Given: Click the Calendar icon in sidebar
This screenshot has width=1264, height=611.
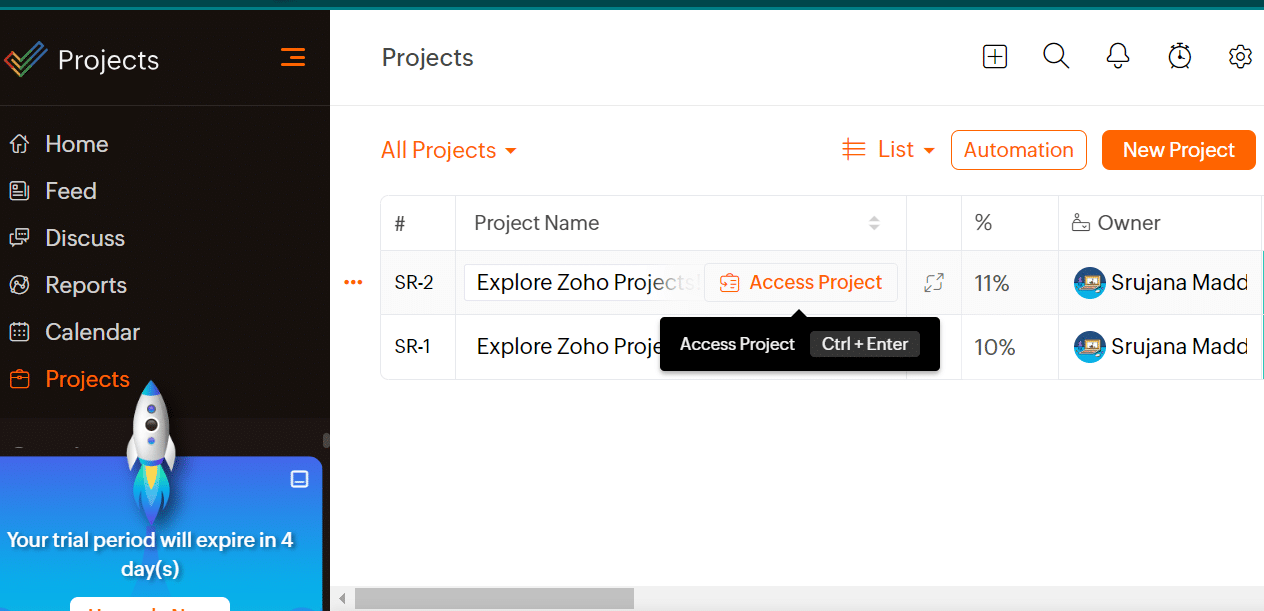Looking at the screenshot, I should [19, 332].
